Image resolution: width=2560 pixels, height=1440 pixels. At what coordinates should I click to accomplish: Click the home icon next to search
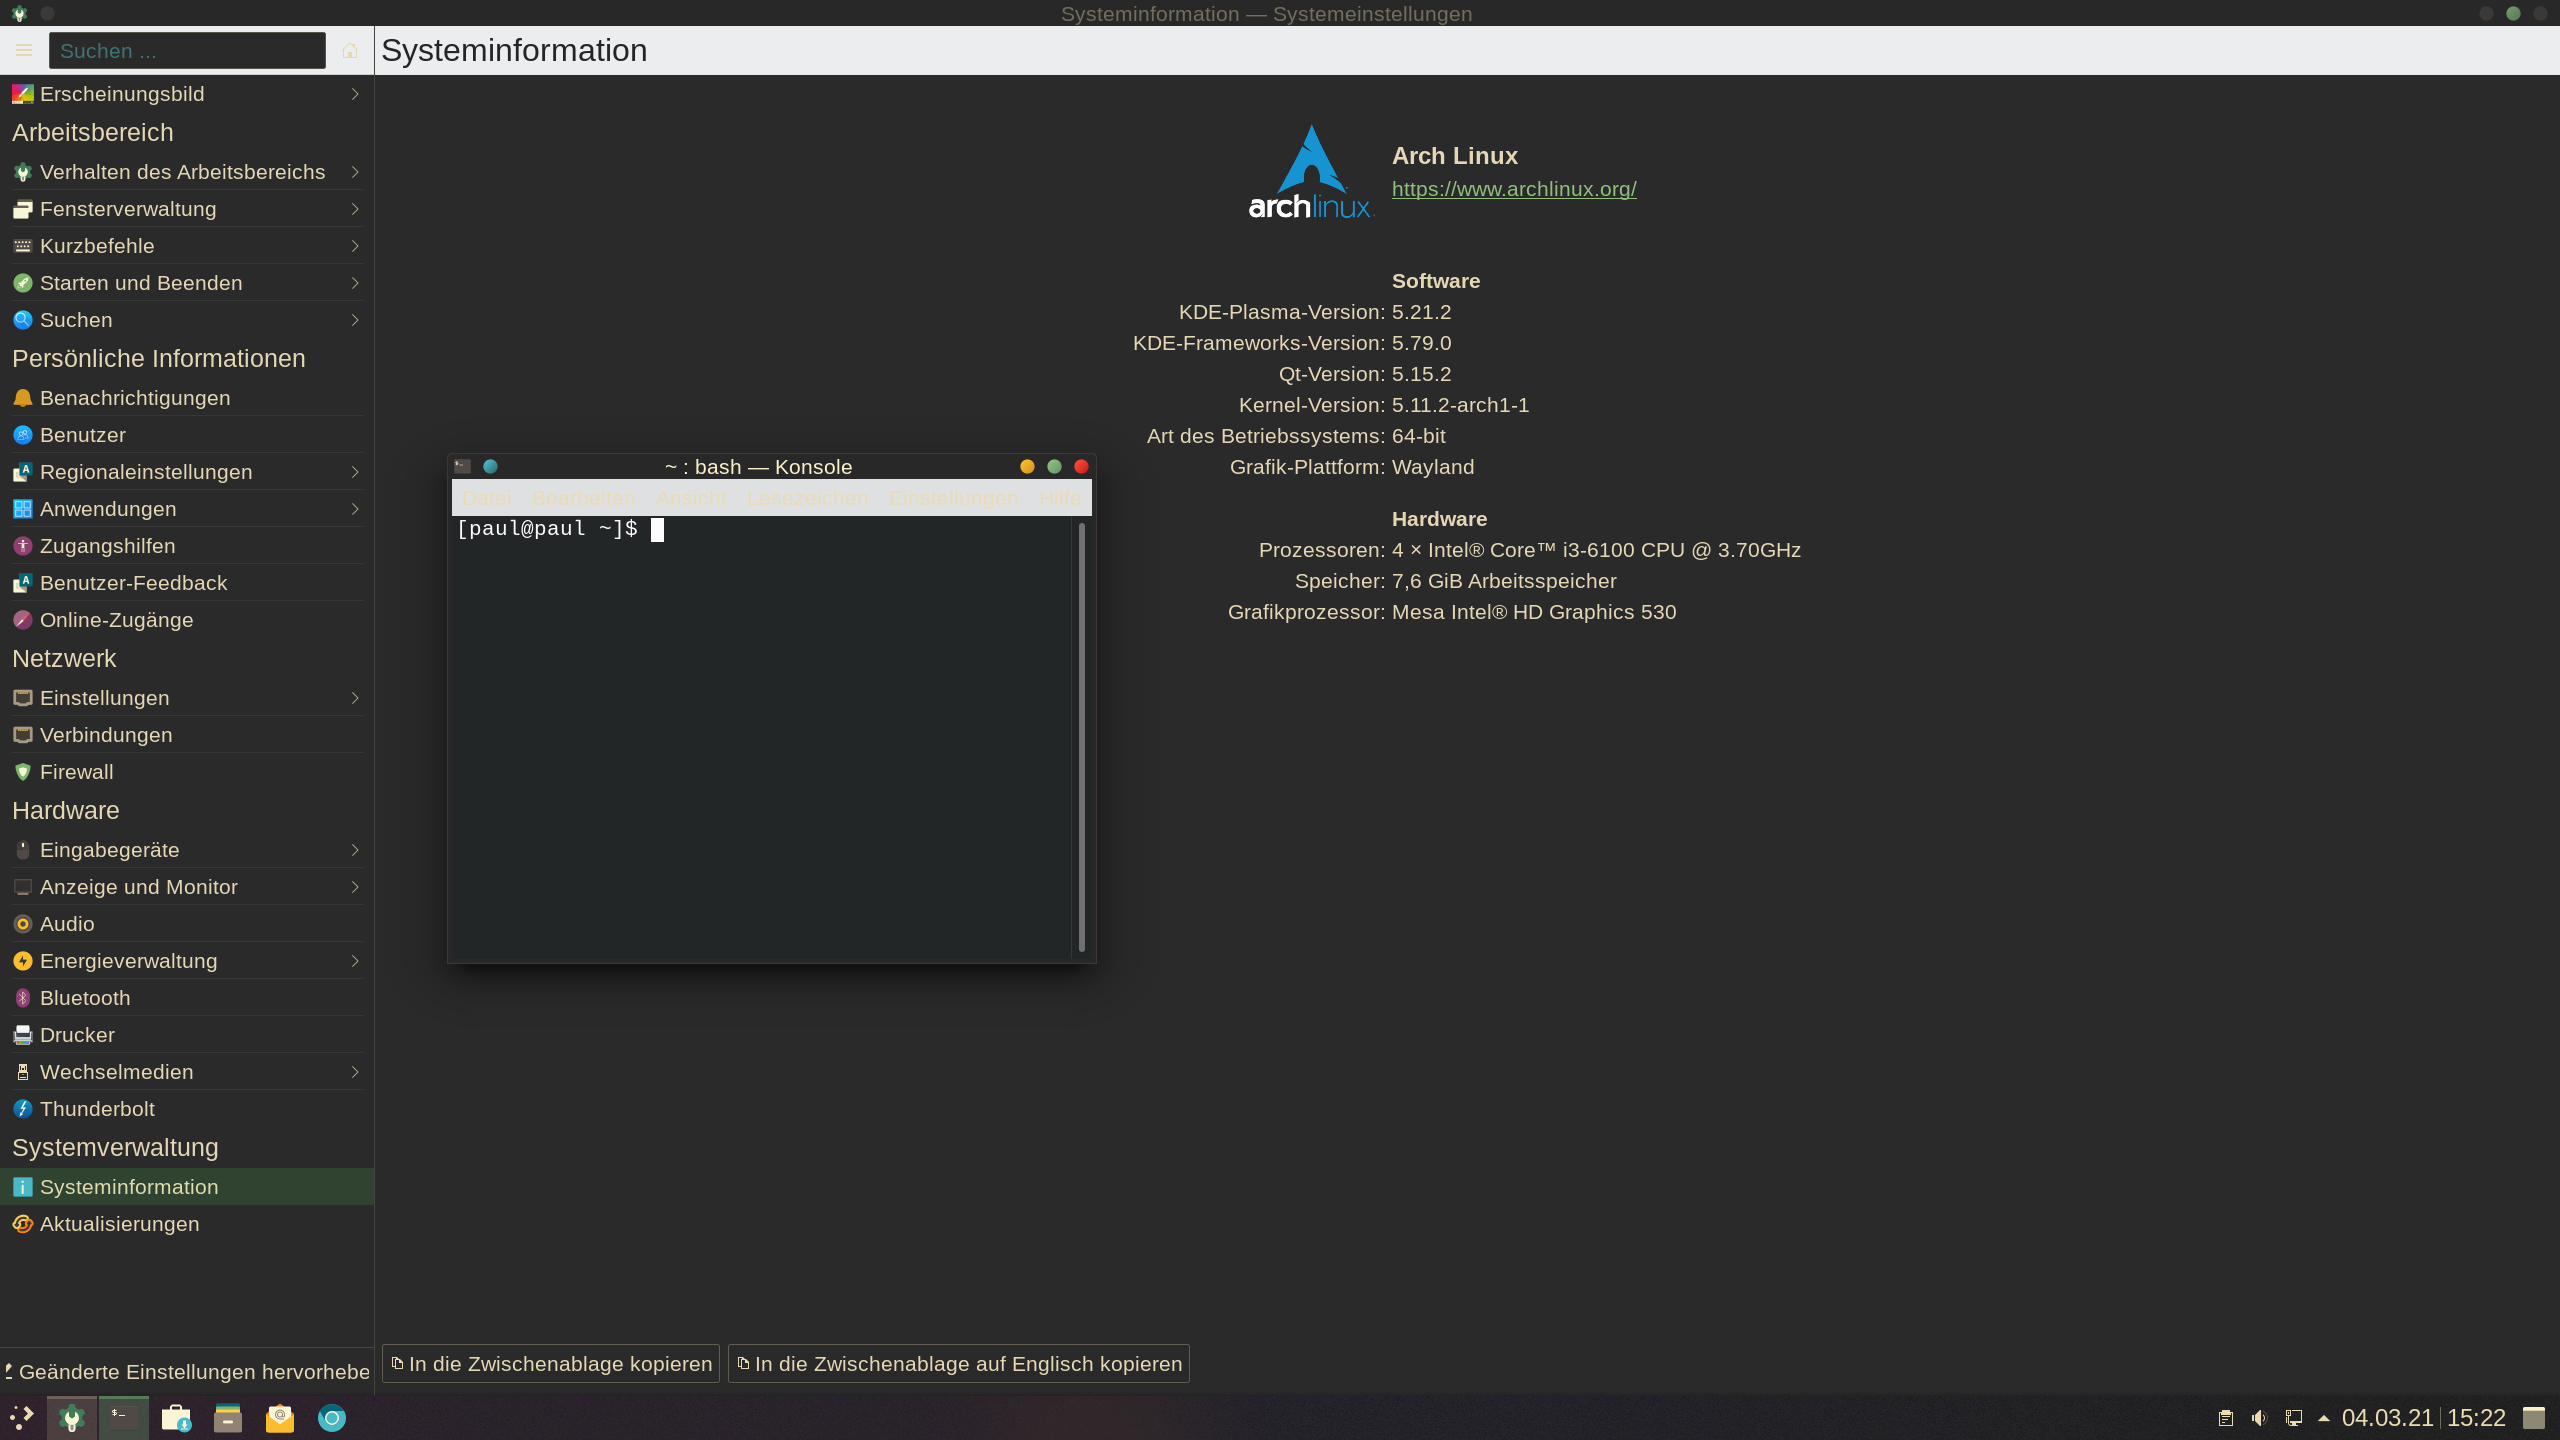[x=350, y=50]
